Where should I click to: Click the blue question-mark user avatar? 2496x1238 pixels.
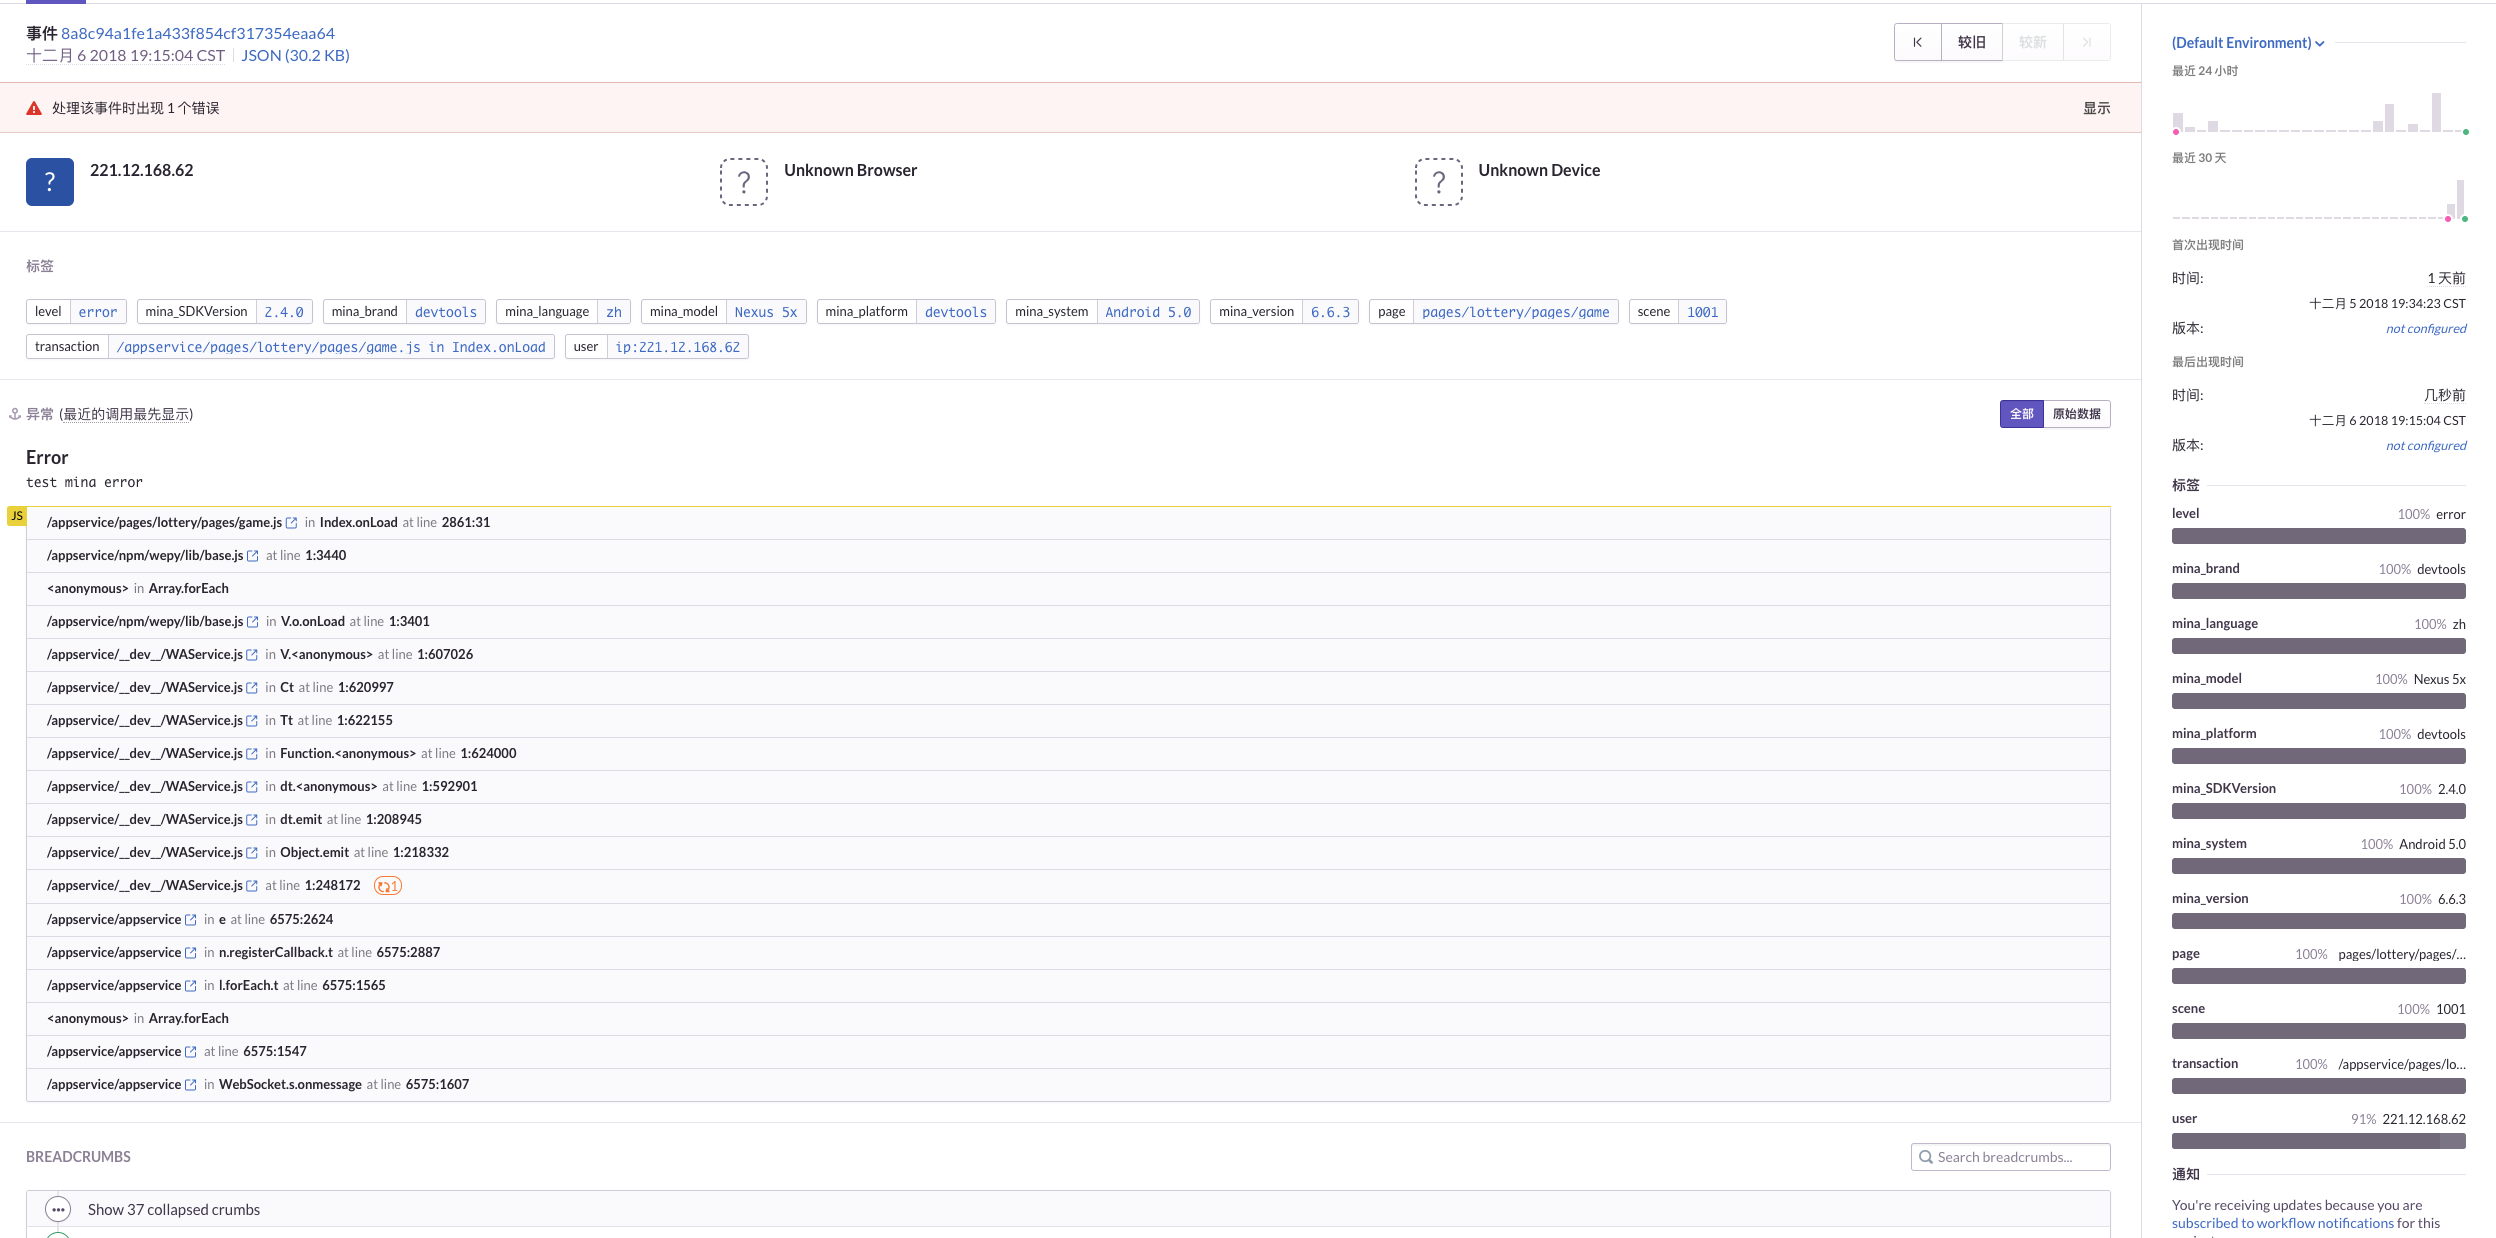pyautogui.click(x=50, y=182)
